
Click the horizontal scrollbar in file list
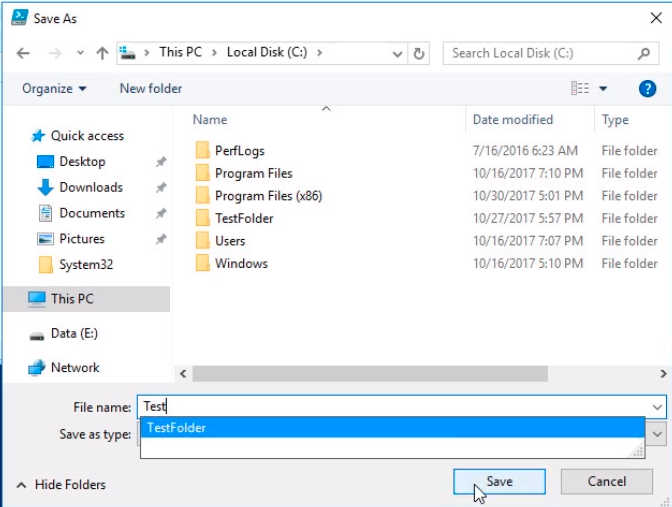tap(370, 373)
